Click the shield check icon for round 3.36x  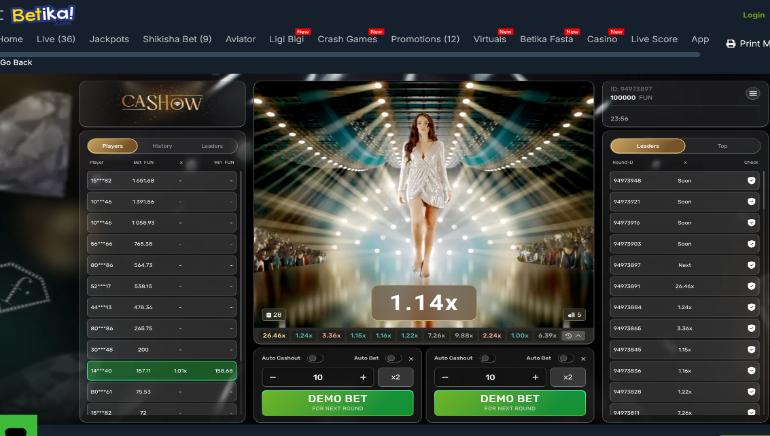[751, 328]
